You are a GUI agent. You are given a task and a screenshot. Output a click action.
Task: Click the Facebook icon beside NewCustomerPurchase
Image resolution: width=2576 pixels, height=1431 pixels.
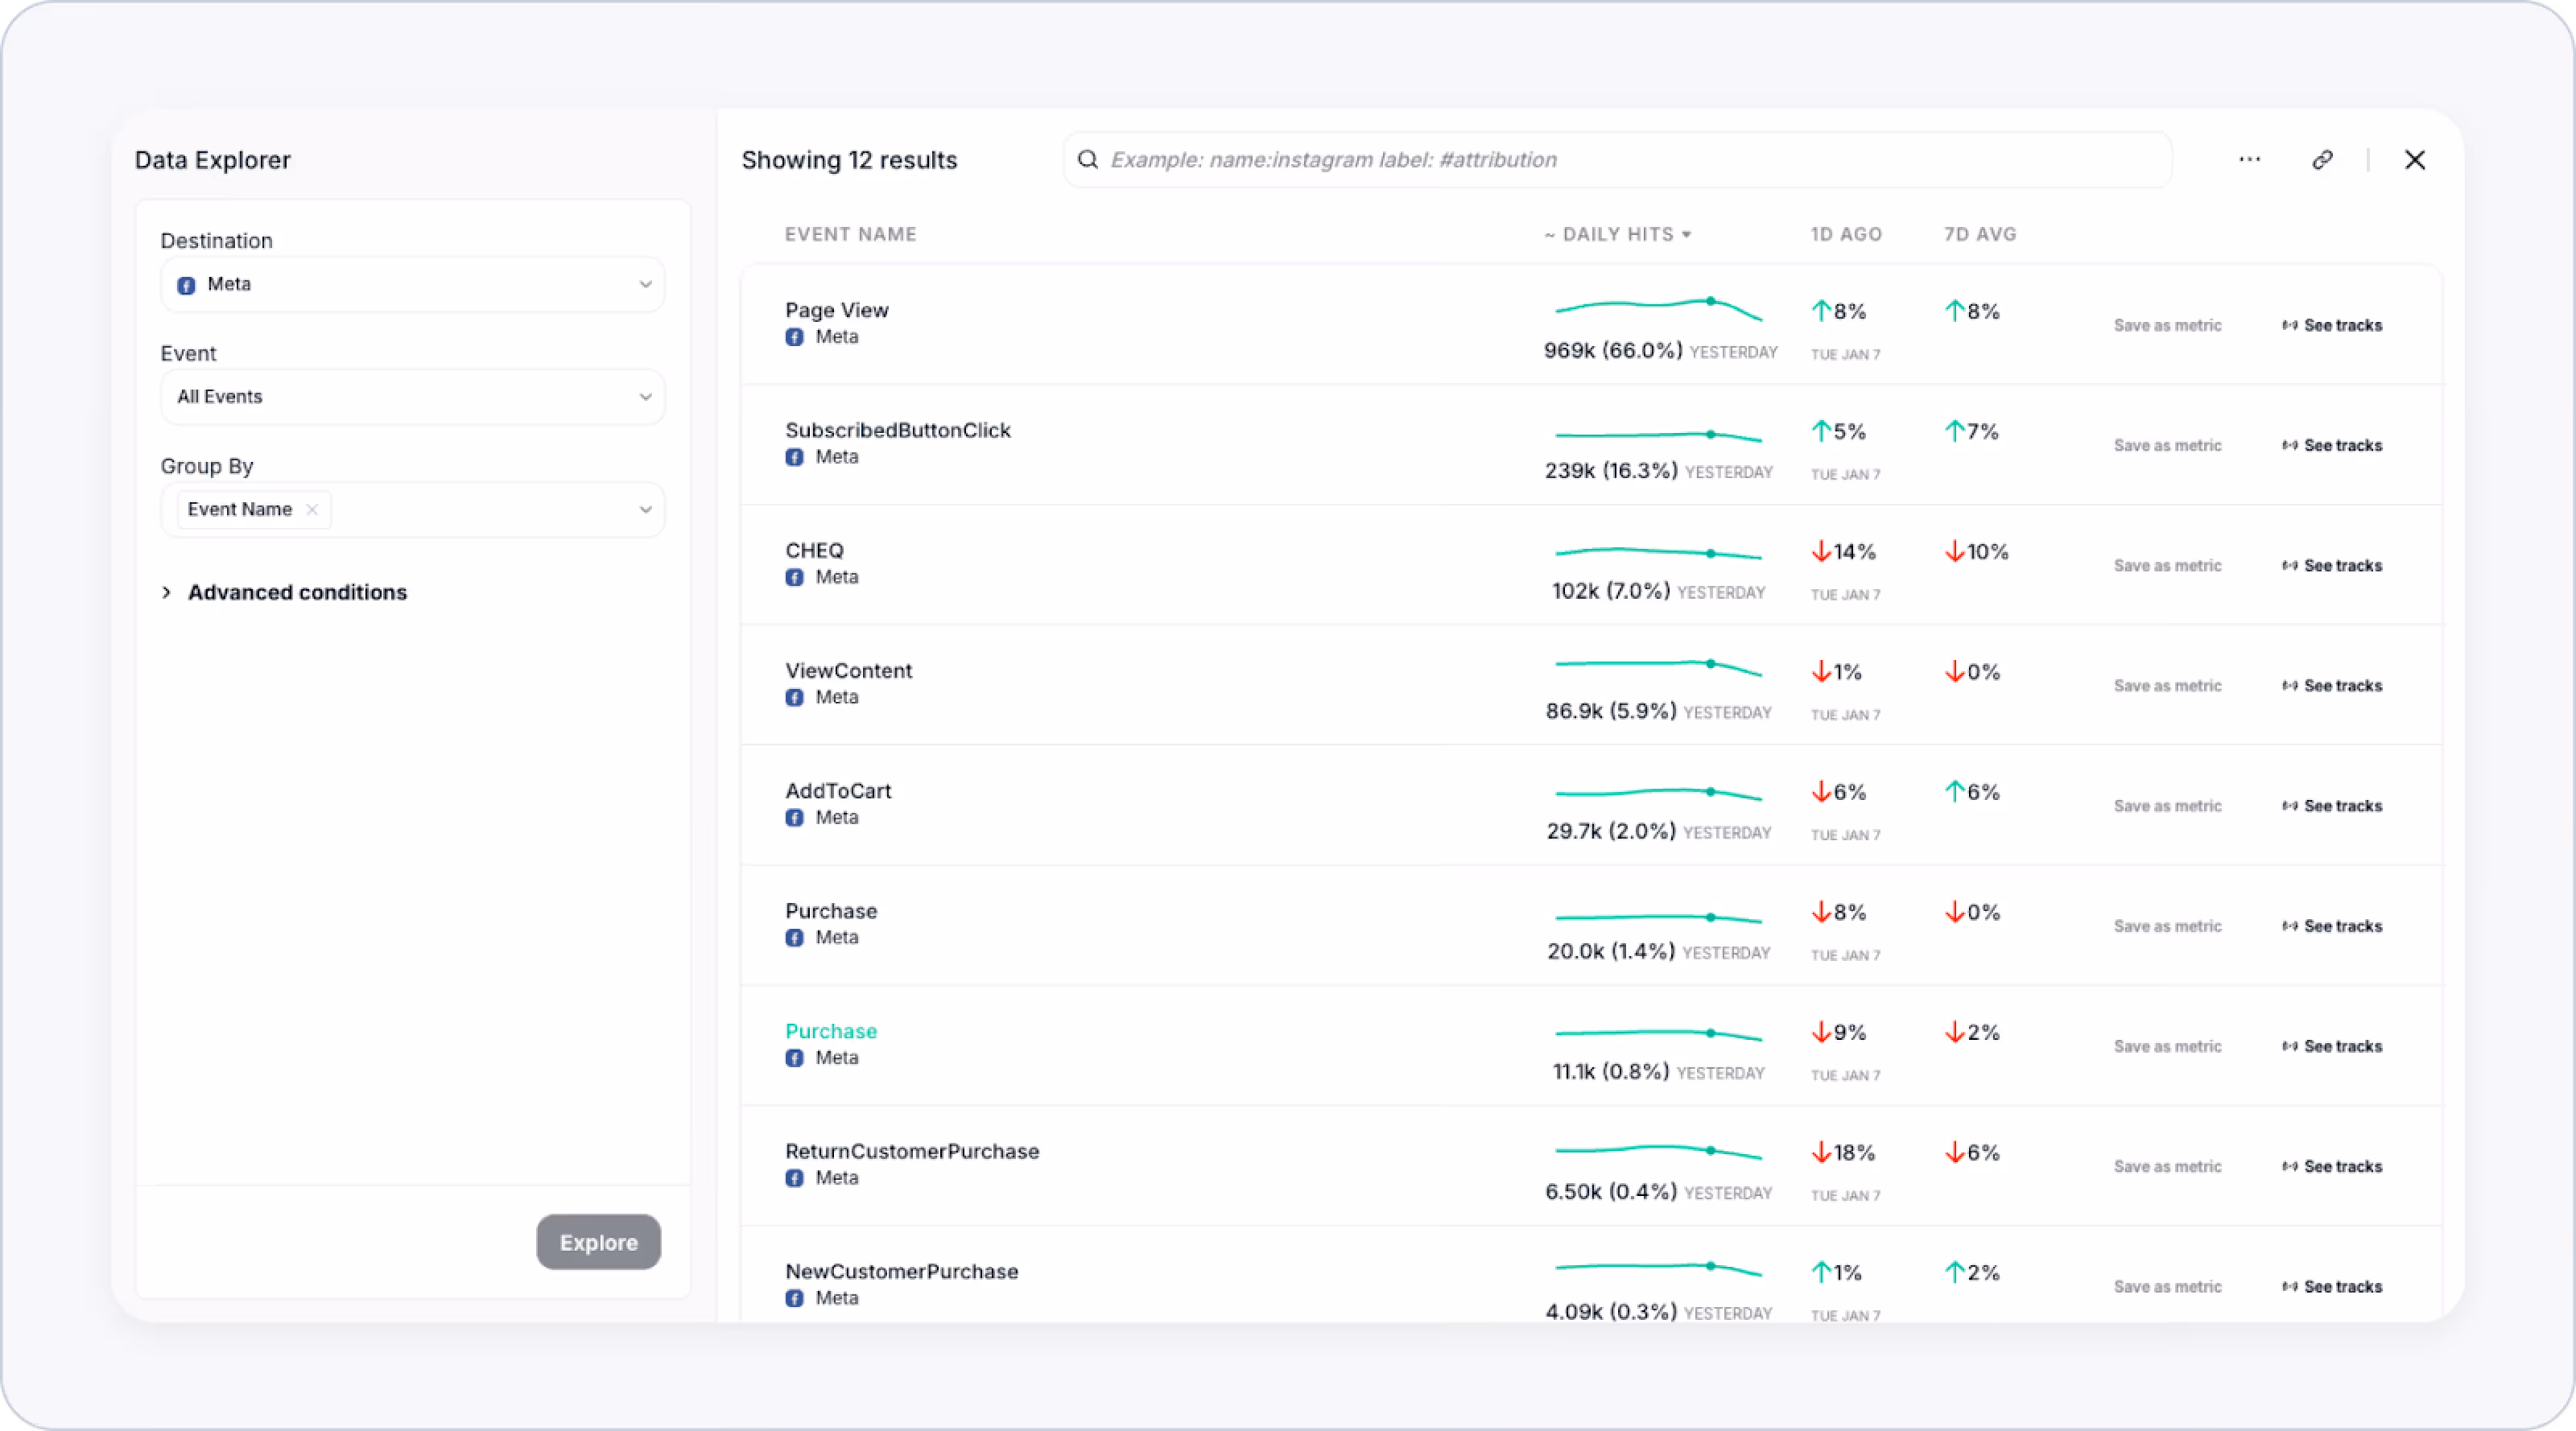(795, 1298)
